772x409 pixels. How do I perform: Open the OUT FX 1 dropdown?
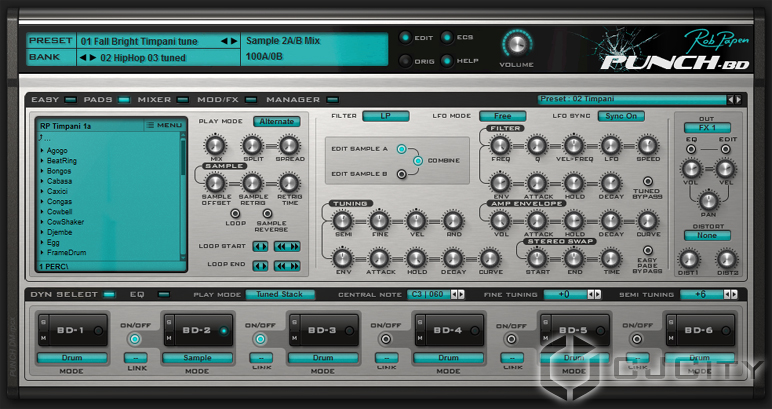coord(708,128)
